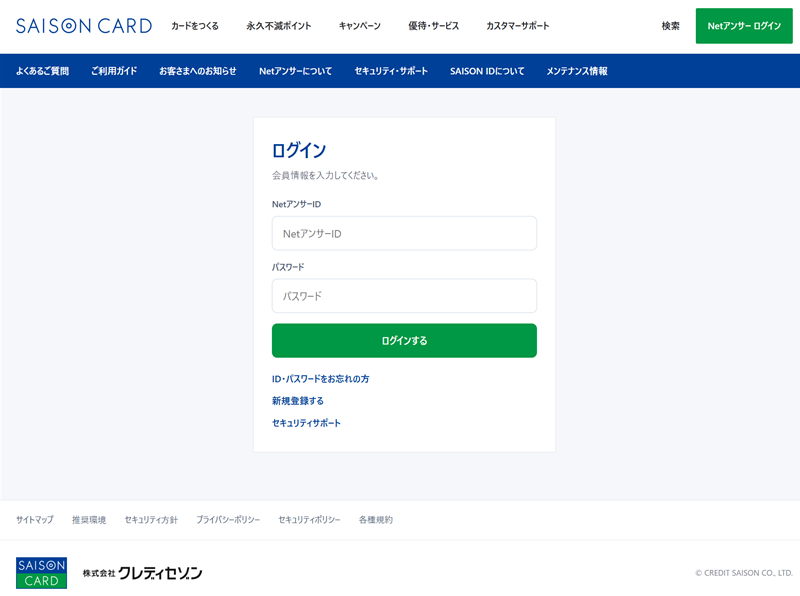This screenshot has width=800, height=596.
Task: Open the セキュリティポリシー footer link
Action: coord(309,519)
